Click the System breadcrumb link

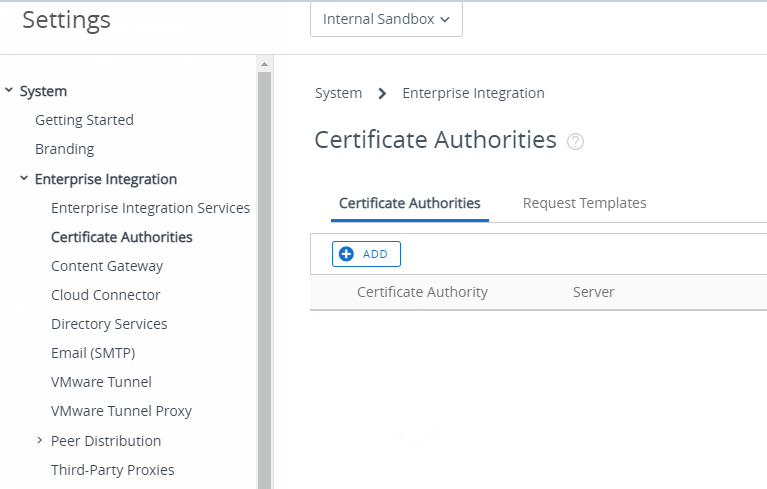[x=338, y=93]
